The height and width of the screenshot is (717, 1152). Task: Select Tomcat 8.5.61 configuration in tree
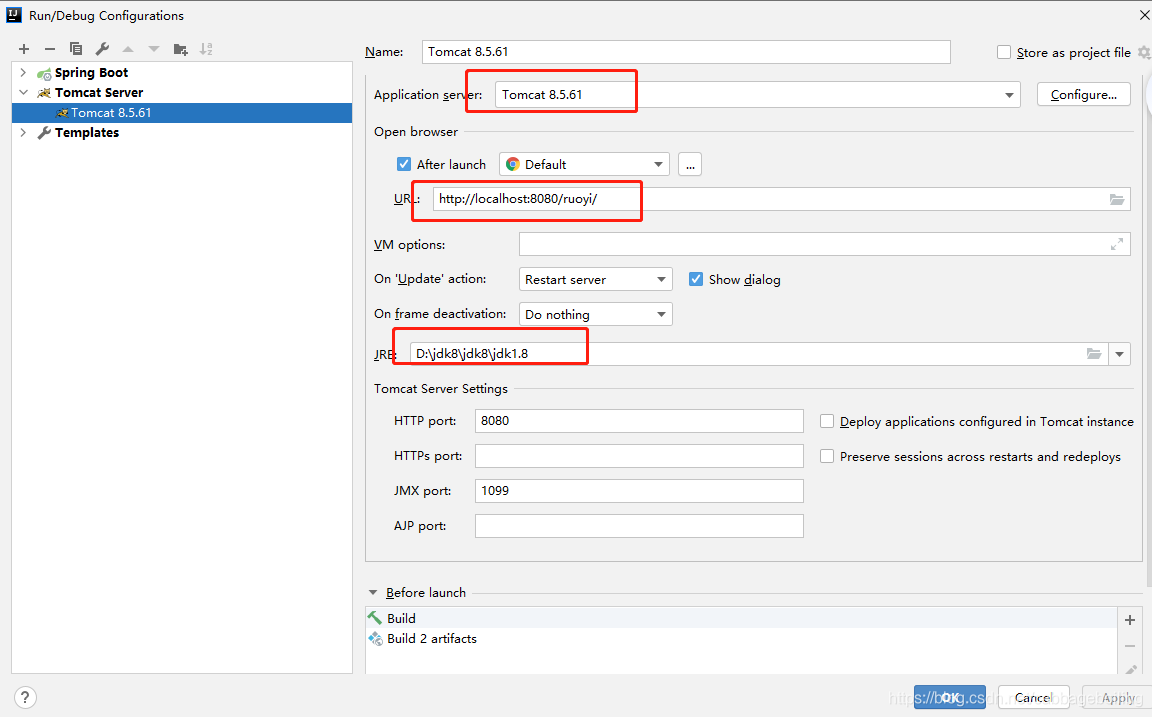click(x=181, y=112)
